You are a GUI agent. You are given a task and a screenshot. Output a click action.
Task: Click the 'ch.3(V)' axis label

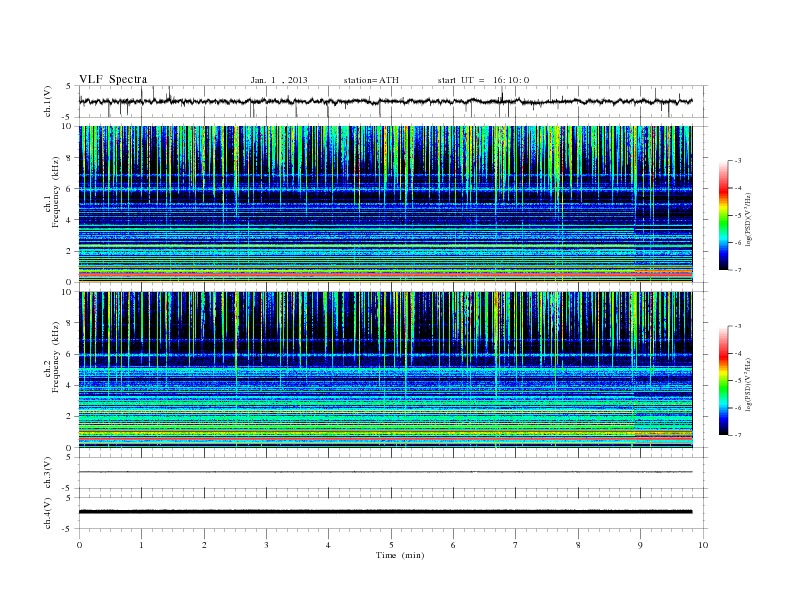tap(48, 473)
